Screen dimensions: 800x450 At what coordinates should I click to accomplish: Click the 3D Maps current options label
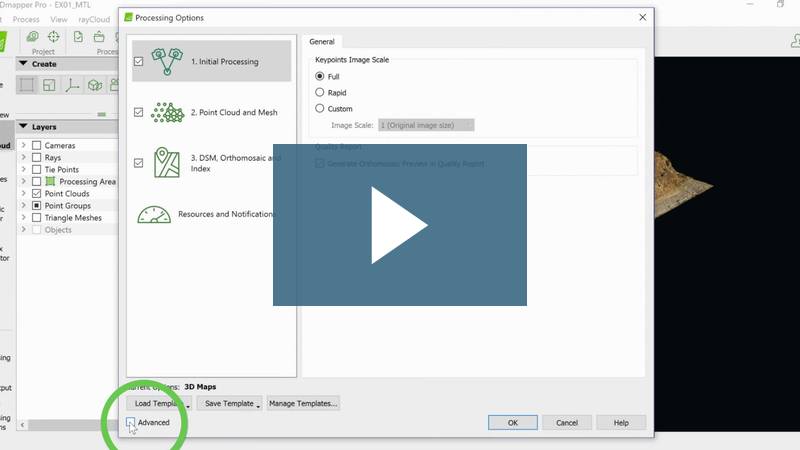coord(200,387)
